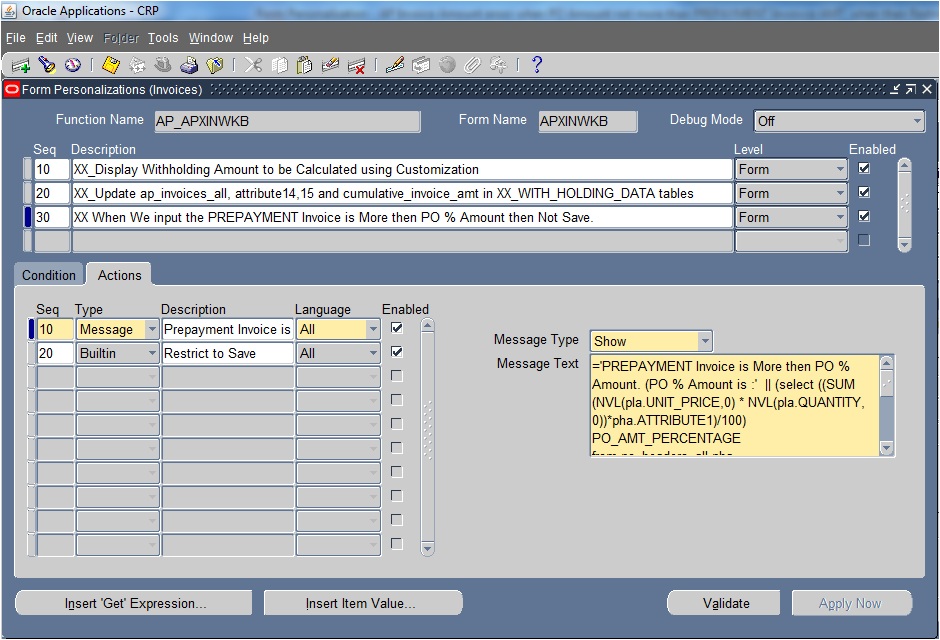Switch to the Condition tab
940x640 pixels.
coord(48,274)
